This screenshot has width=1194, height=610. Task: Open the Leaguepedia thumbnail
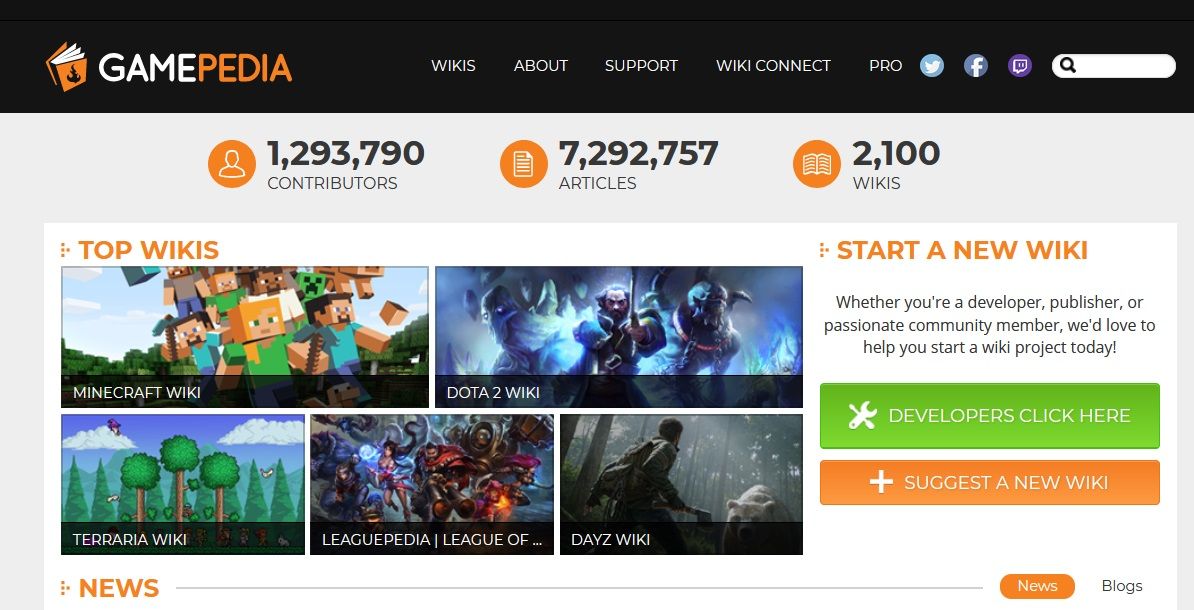(432, 484)
